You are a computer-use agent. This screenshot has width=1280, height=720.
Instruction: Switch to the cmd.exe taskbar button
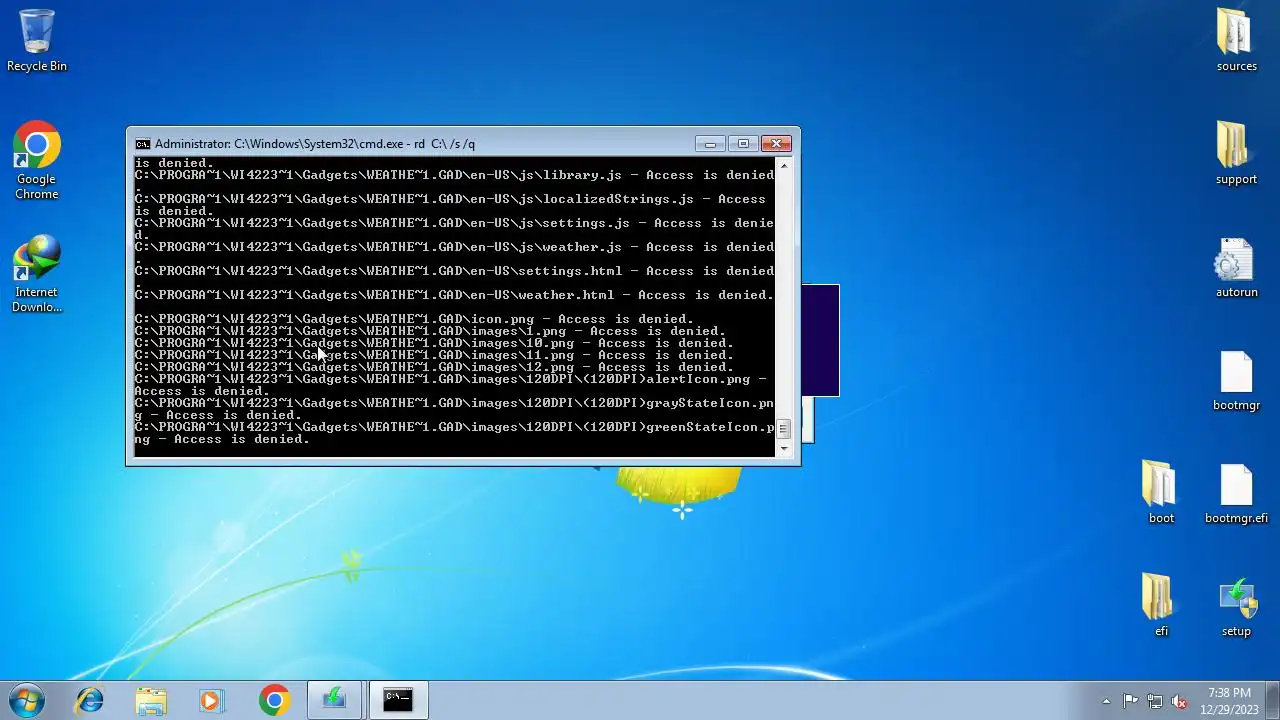tap(398, 700)
